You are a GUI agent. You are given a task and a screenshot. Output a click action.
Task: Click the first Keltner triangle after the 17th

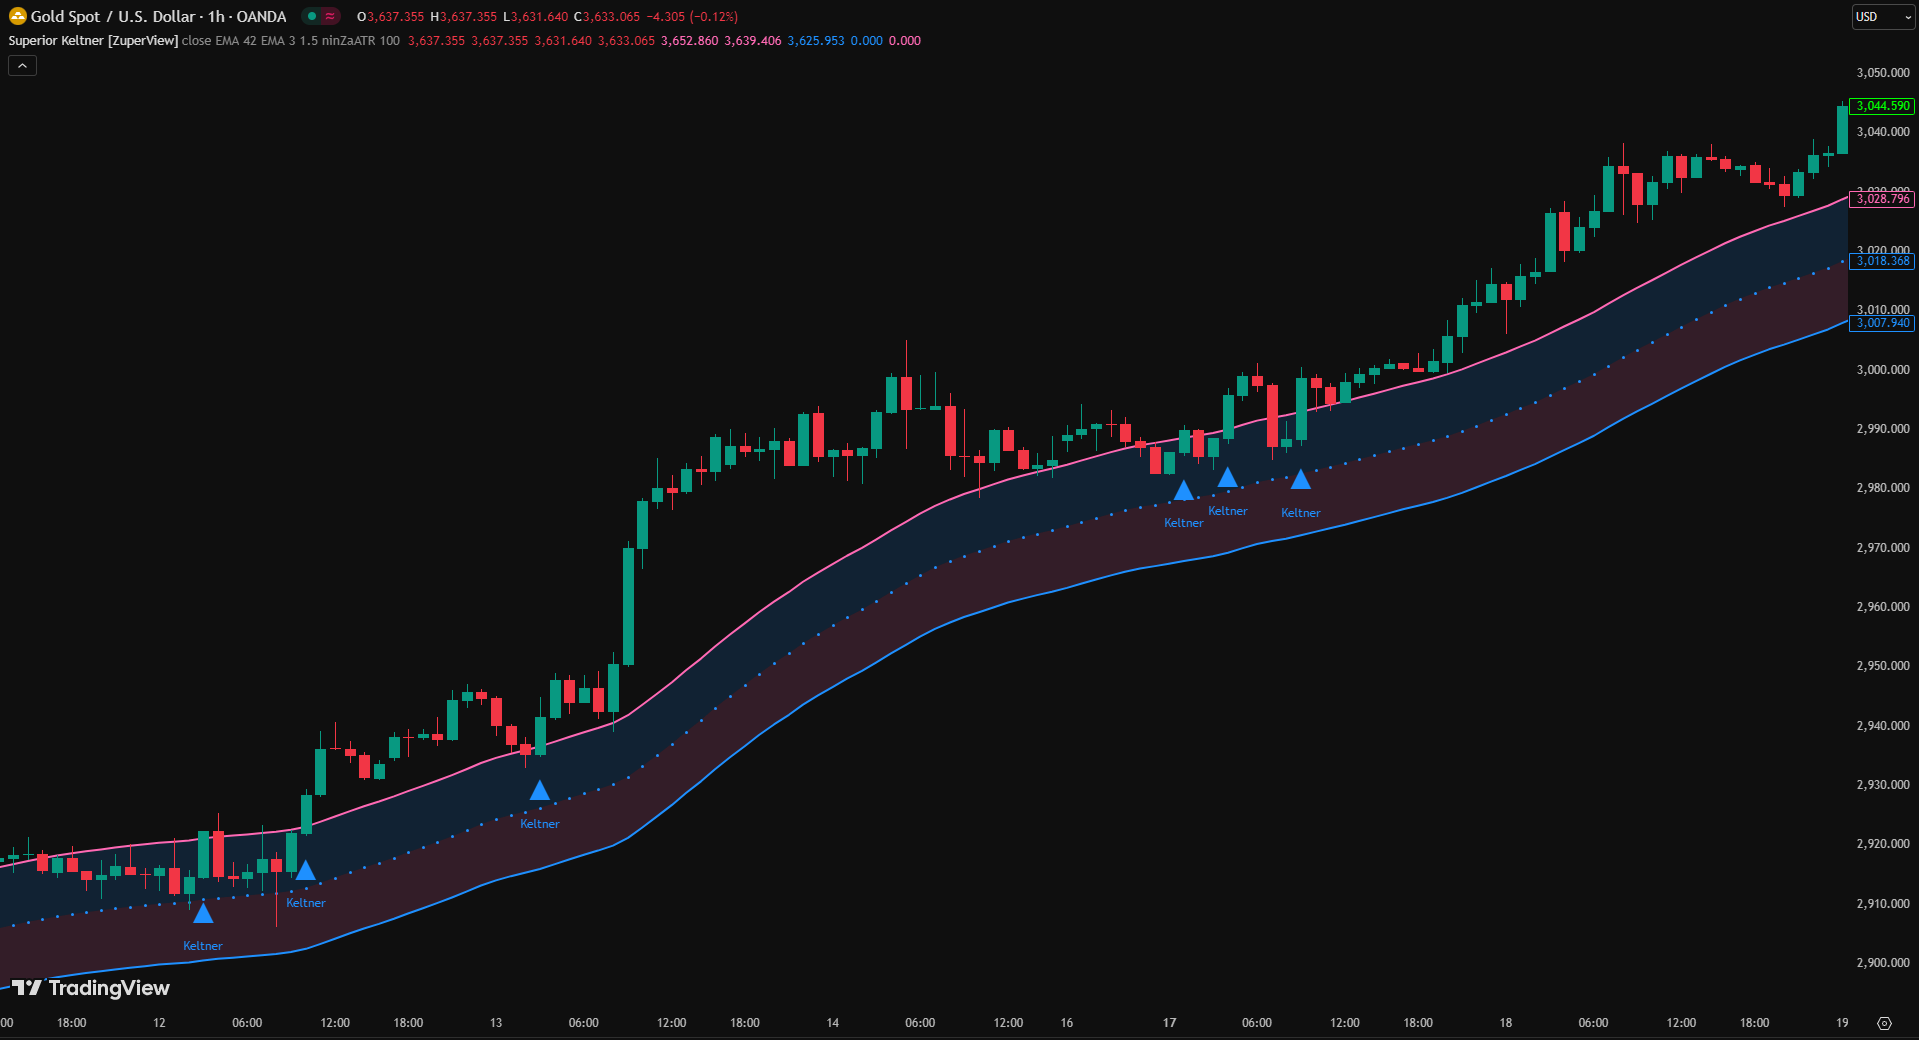click(1183, 490)
